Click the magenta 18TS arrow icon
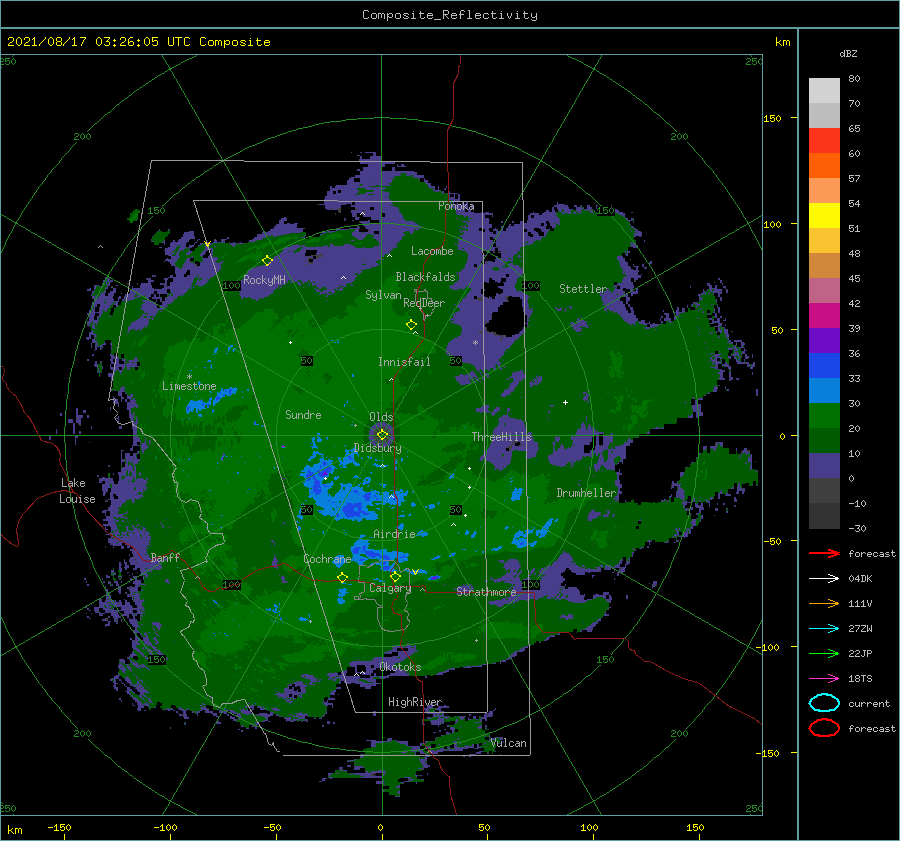This screenshot has height=841, width=900. click(x=824, y=679)
